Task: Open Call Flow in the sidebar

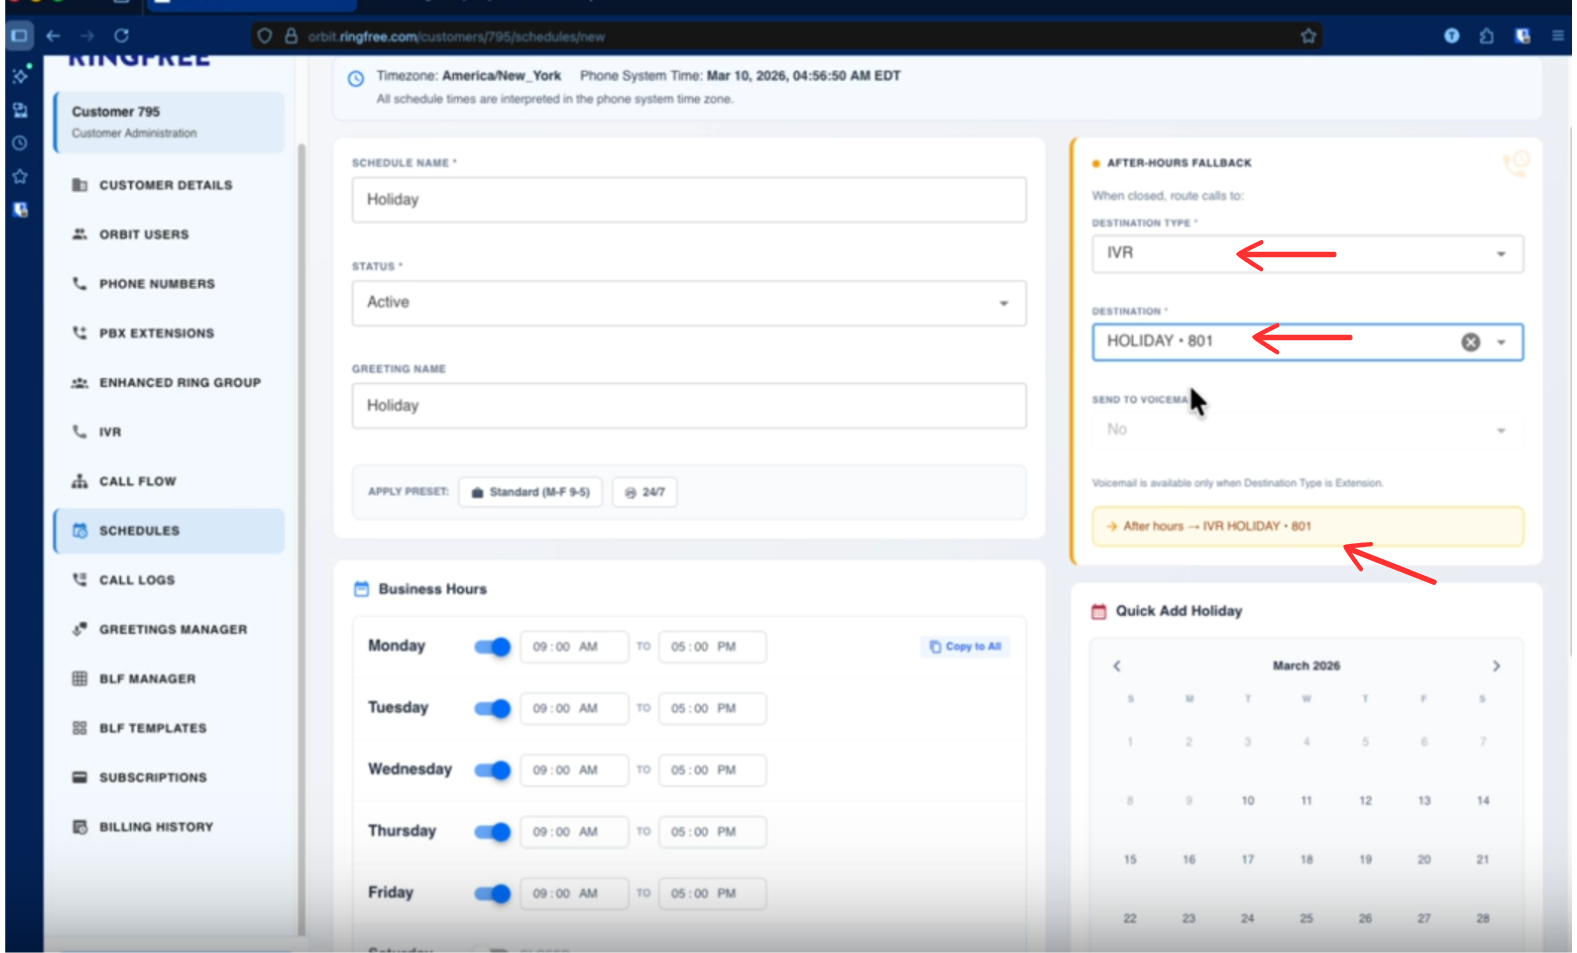Action: (137, 481)
